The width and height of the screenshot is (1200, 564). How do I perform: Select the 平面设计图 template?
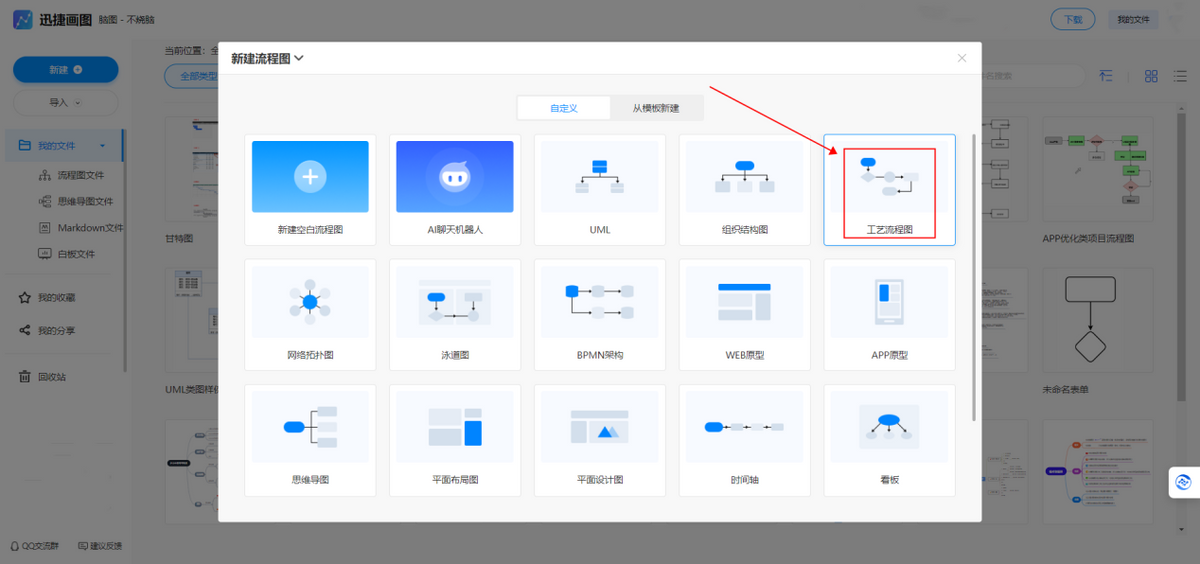(x=600, y=440)
